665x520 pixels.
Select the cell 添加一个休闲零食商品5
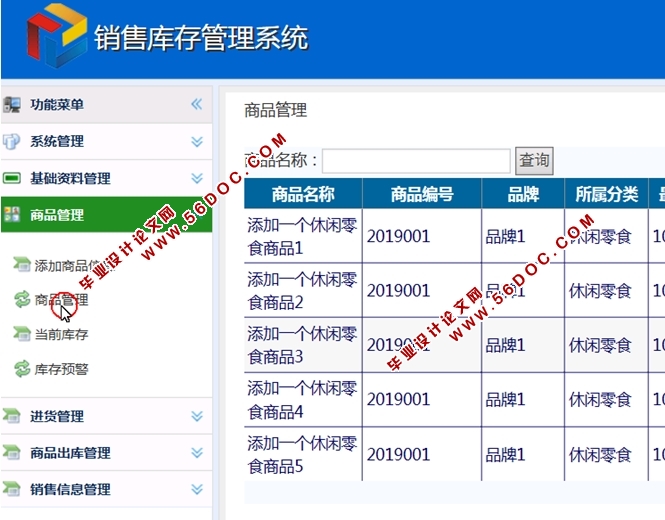point(302,455)
